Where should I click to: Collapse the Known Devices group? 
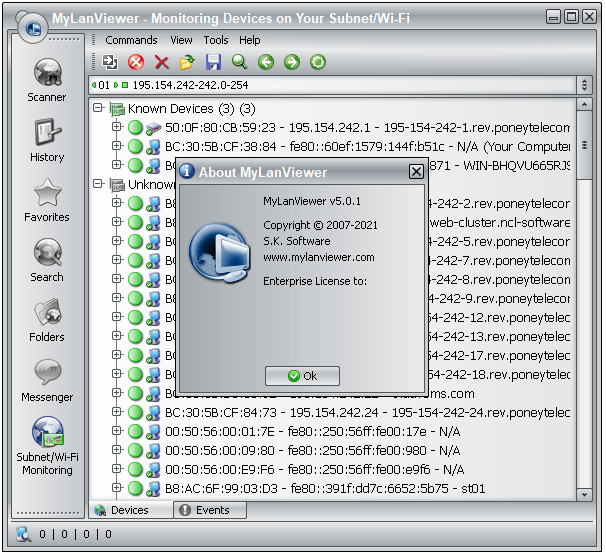(x=98, y=108)
